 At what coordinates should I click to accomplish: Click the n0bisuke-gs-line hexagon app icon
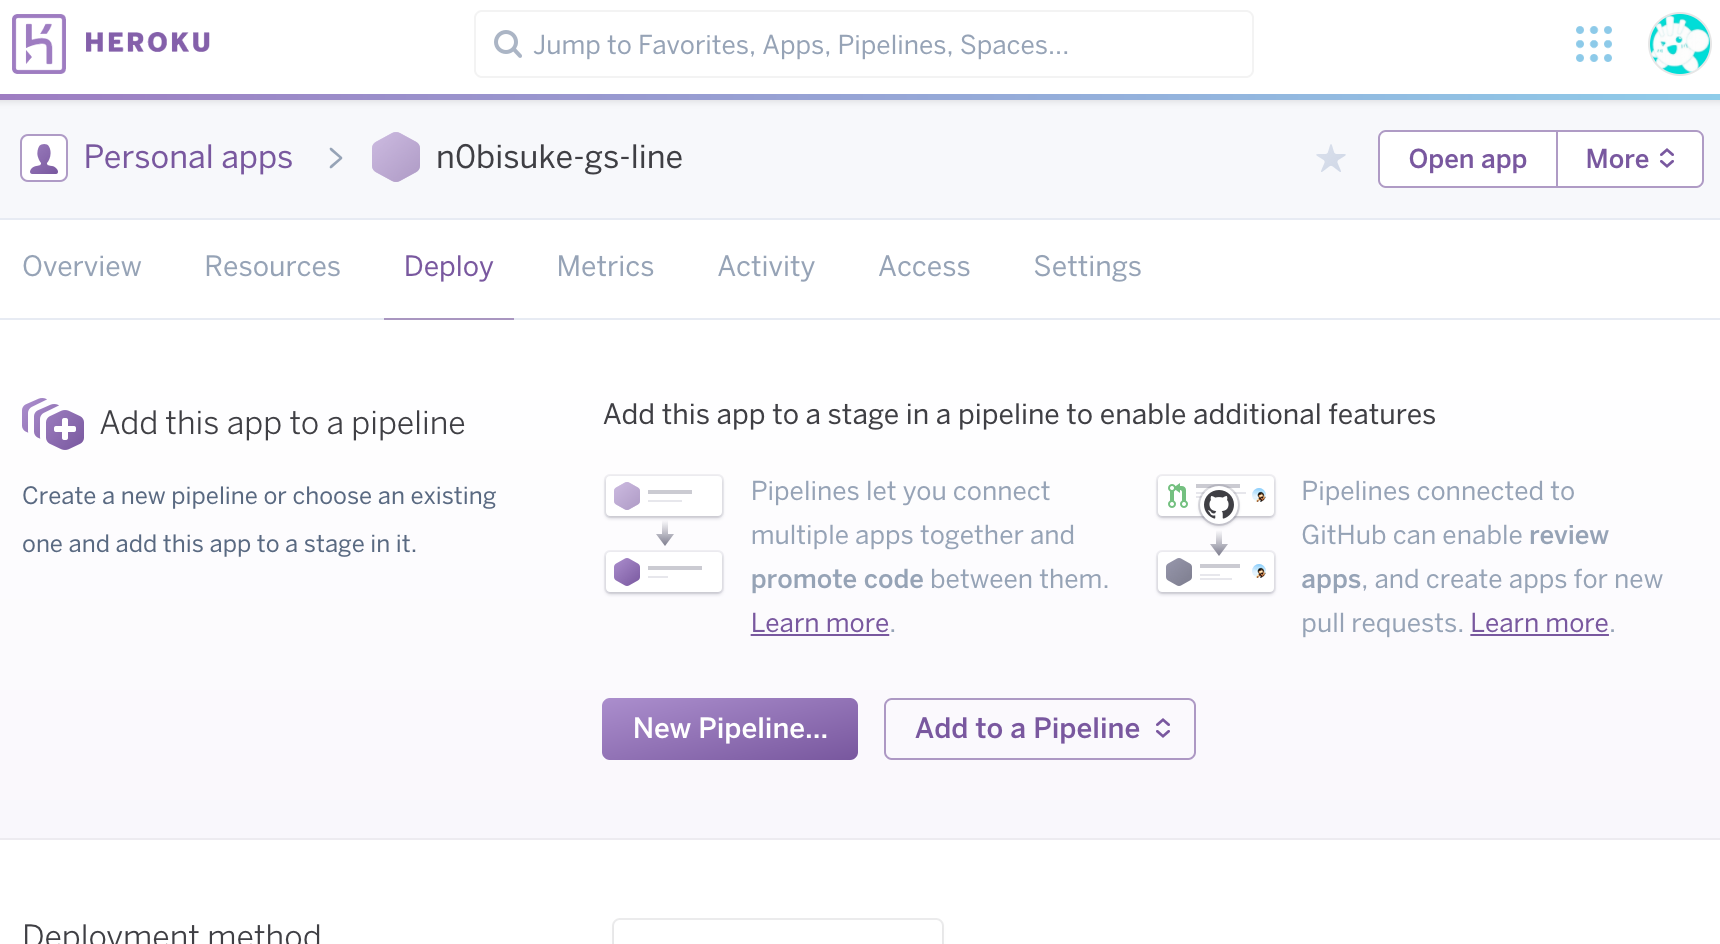point(396,158)
